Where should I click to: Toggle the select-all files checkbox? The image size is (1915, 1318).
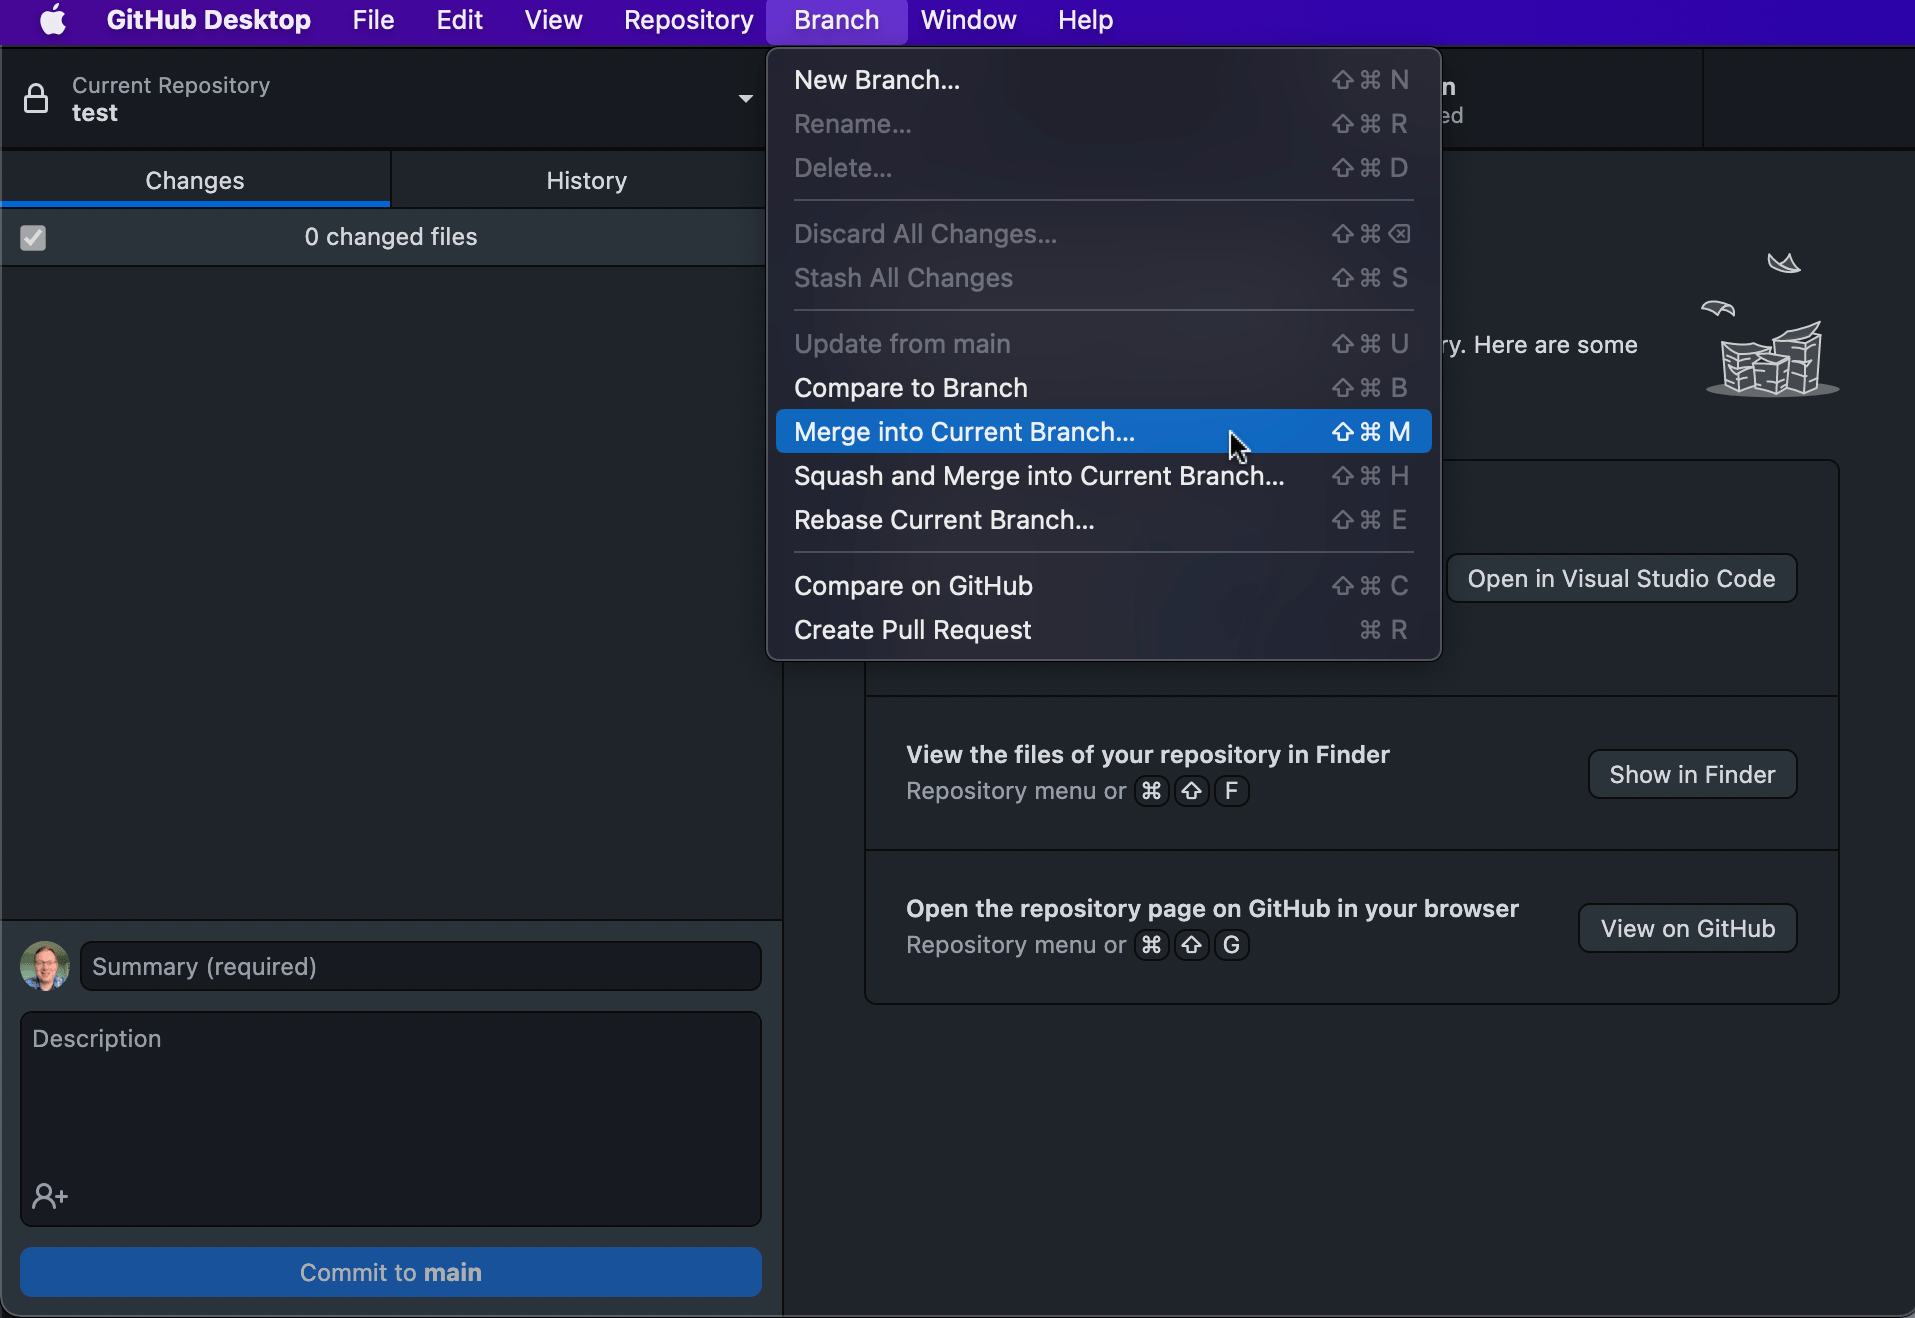point(33,237)
